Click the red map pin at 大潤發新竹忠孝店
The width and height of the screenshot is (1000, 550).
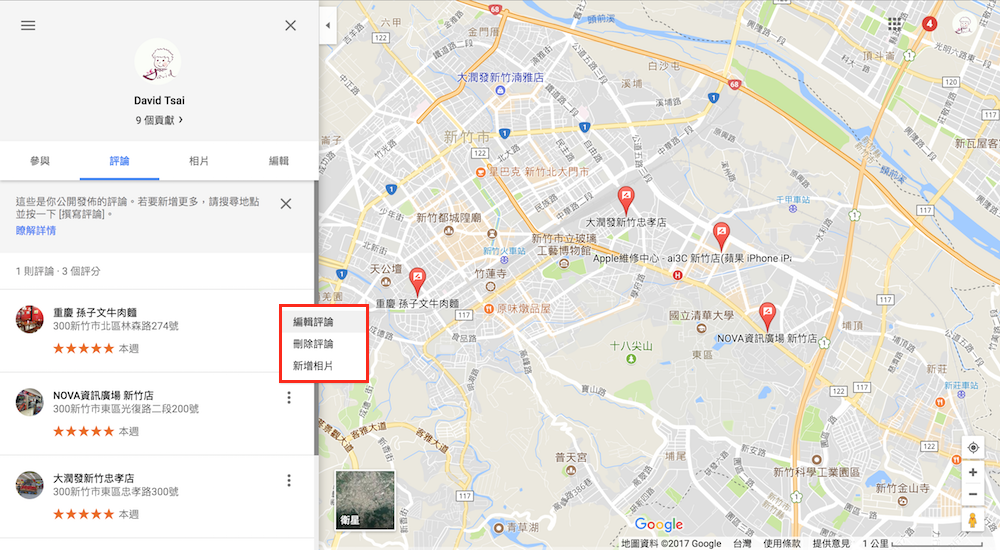tap(626, 200)
